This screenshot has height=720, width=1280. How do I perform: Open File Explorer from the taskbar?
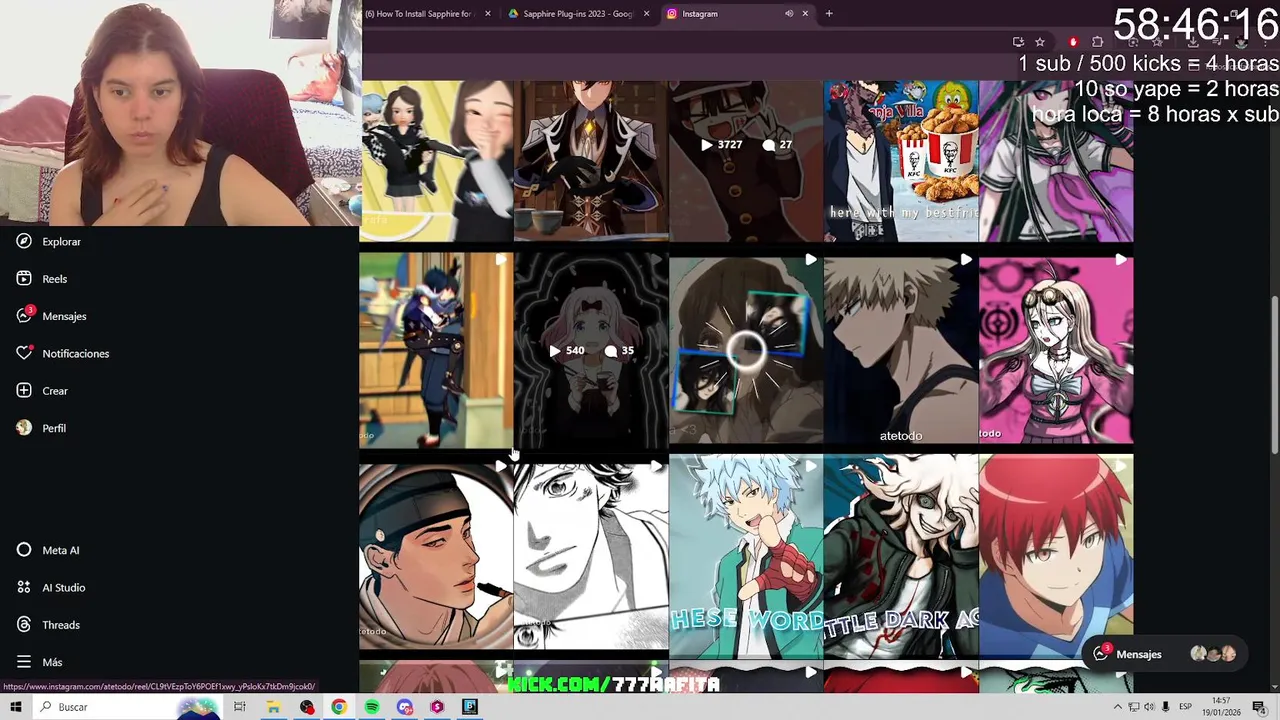[x=273, y=707]
